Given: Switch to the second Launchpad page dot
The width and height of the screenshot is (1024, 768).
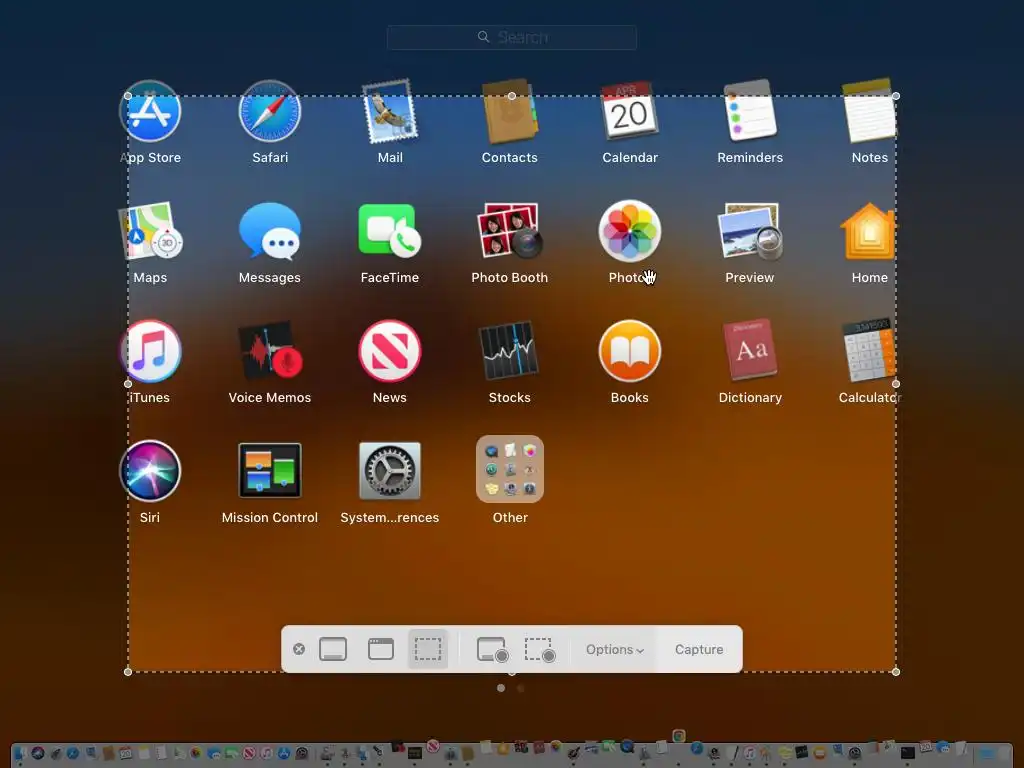Looking at the screenshot, I should click(520, 688).
